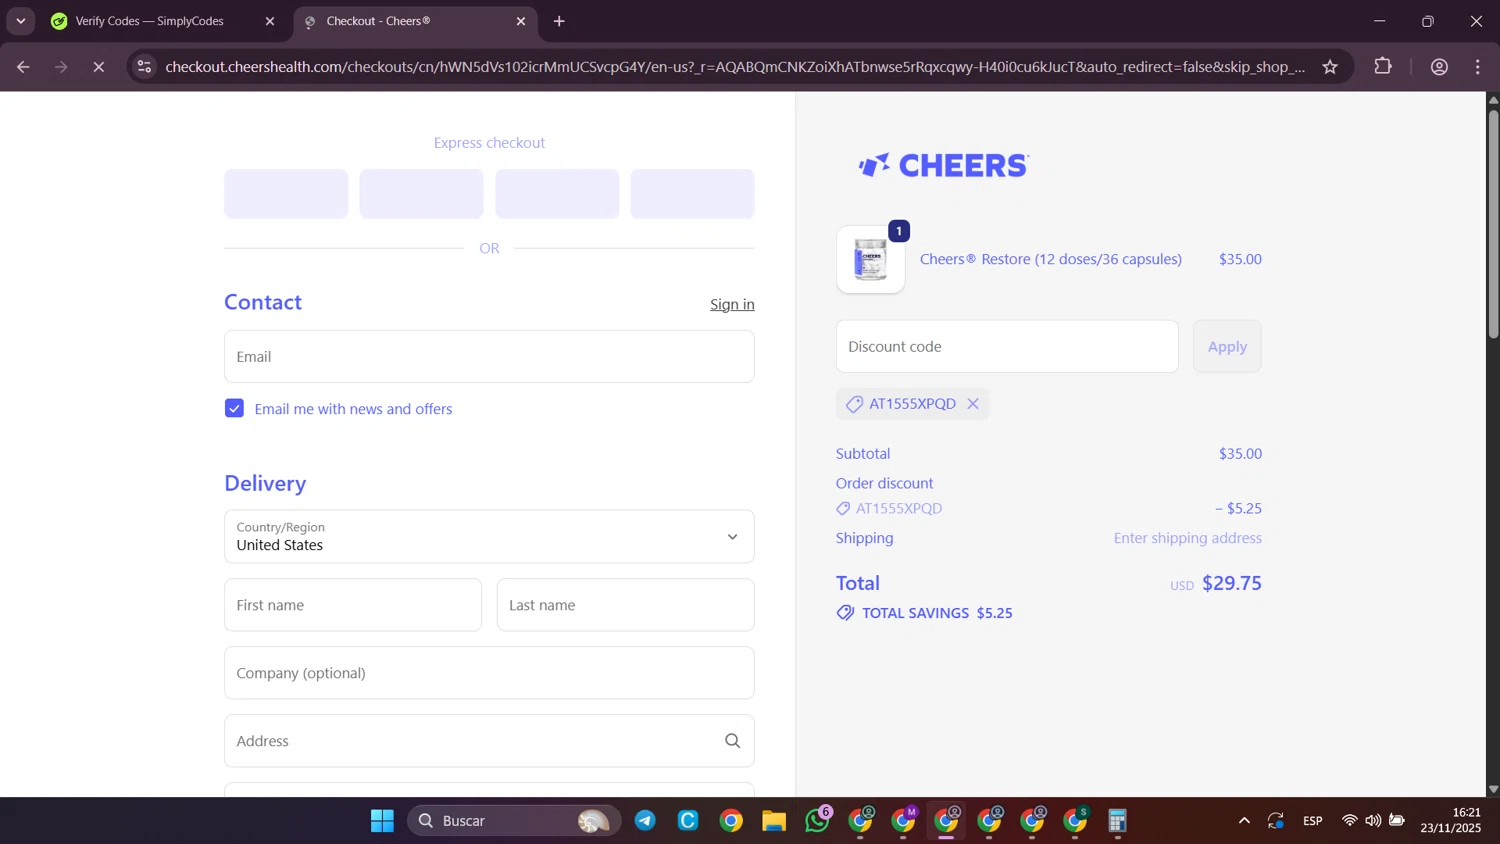
Task: Close the Verify Codes — SimplyCodes tab
Action: tap(270, 21)
